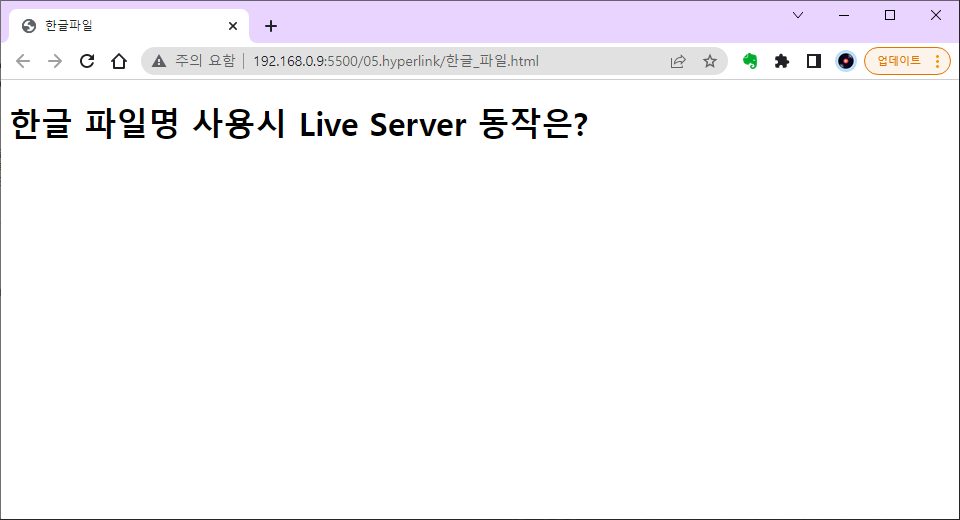Minimize the browser window

tap(844, 15)
